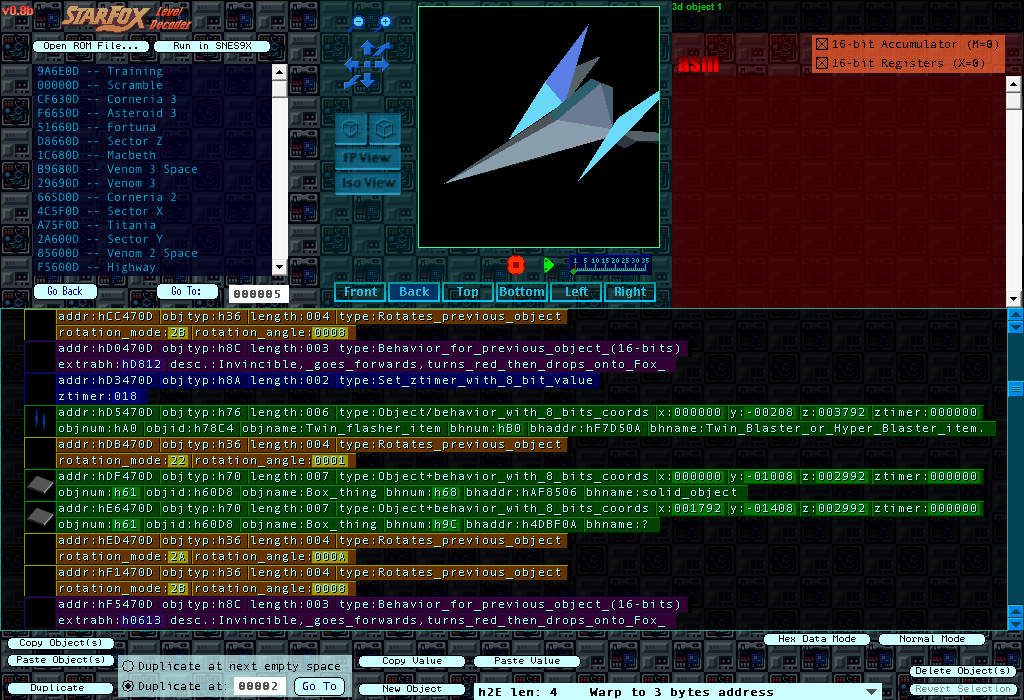Image resolution: width=1024 pixels, height=700 pixels.
Task: Click the level list scrollbar thumb
Action: tap(280, 89)
